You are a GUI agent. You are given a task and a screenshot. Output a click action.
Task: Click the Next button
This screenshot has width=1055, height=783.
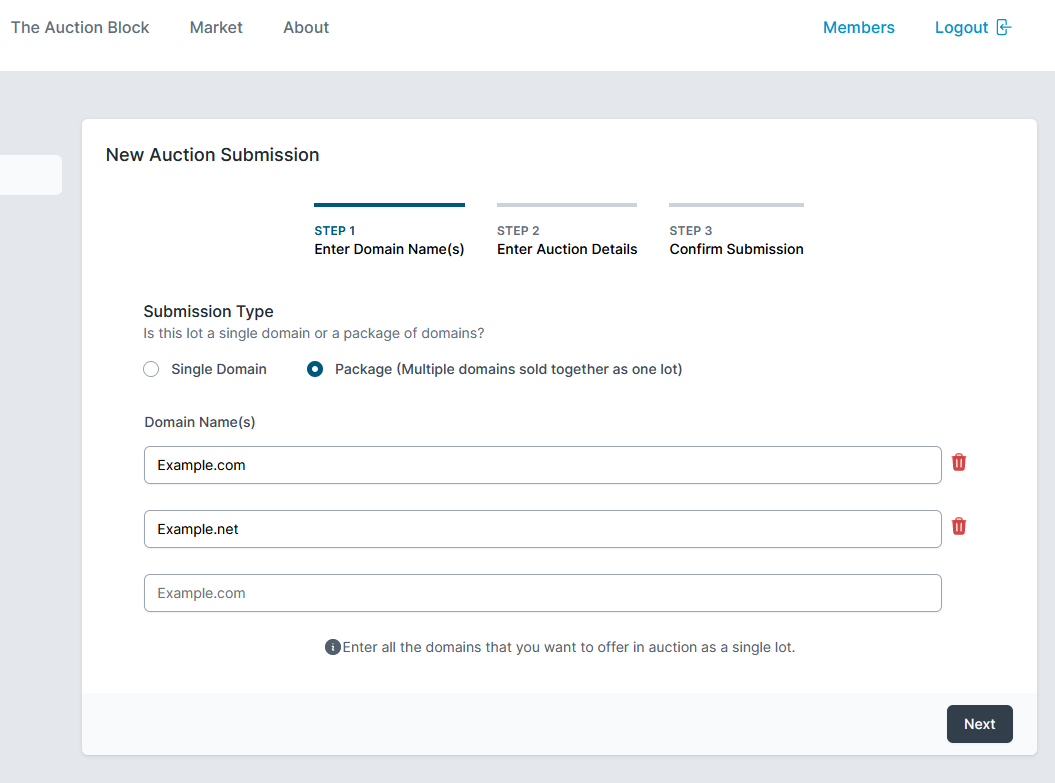pos(980,724)
